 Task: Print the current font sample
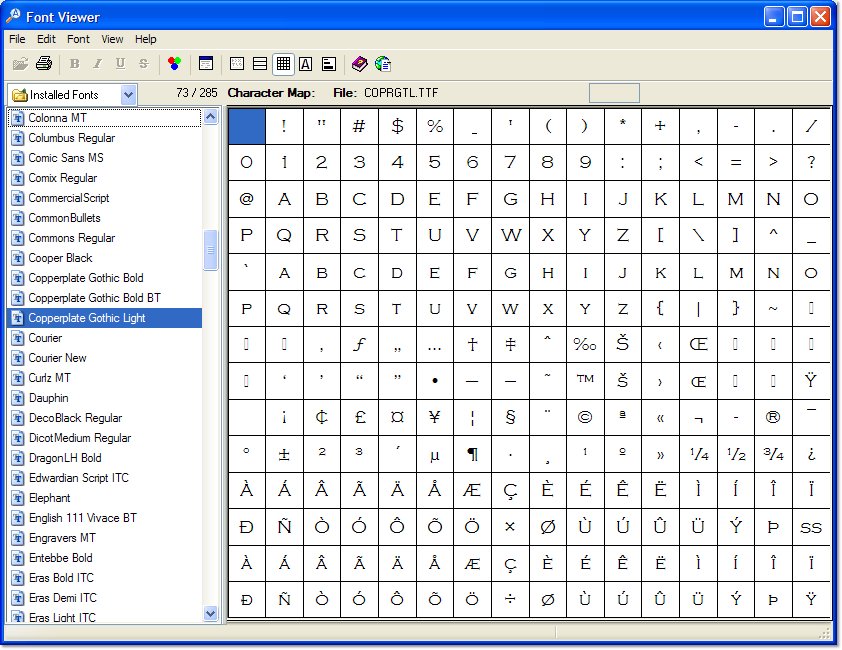click(x=44, y=63)
